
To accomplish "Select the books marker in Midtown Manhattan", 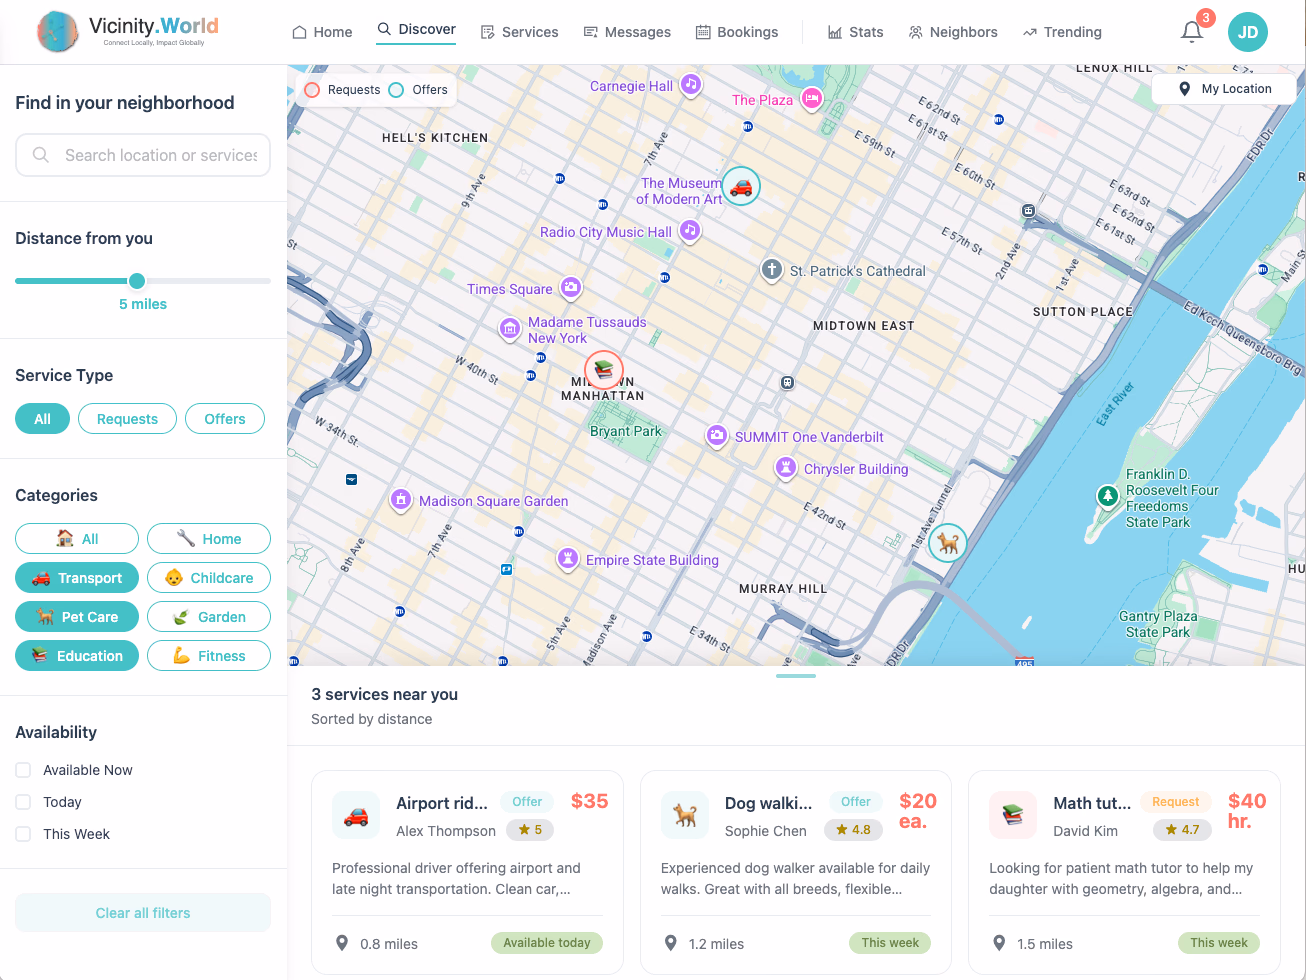I will tap(604, 371).
